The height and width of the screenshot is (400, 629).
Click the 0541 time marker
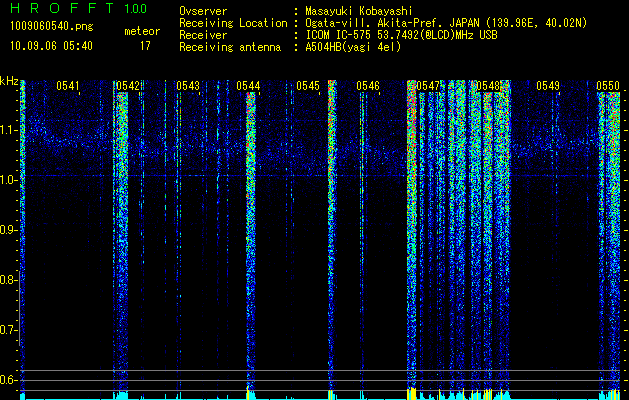68,86
